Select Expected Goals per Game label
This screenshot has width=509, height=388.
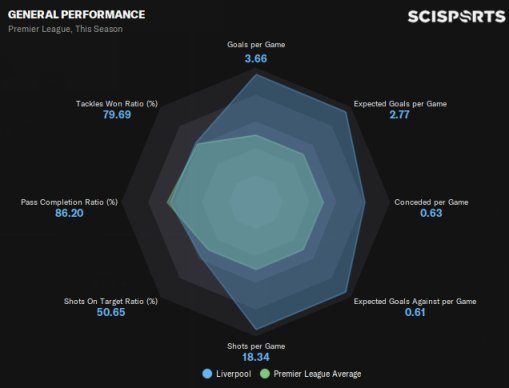400,104
